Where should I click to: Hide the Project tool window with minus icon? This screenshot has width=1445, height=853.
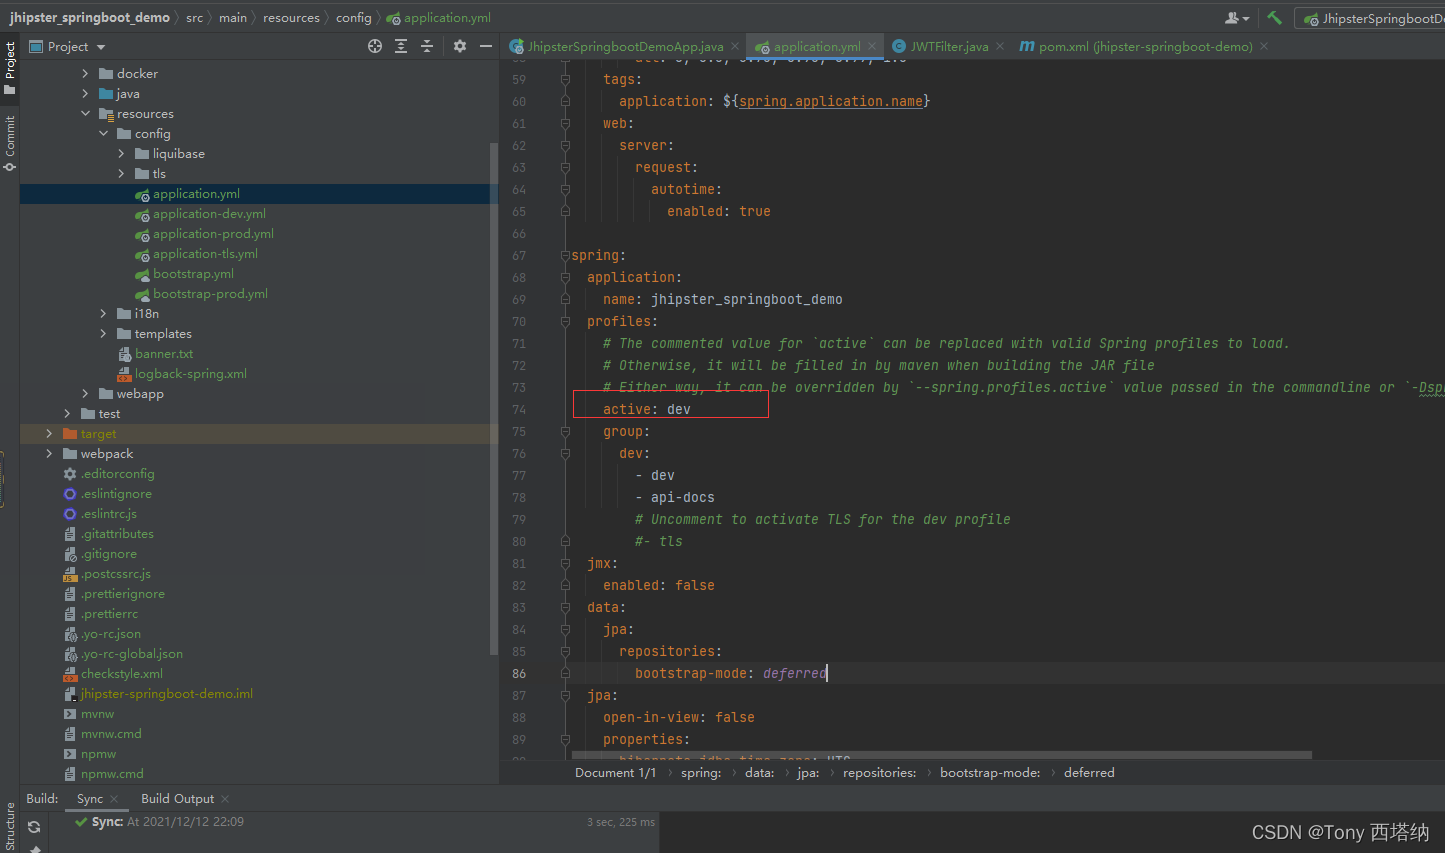tap(486, 46)
